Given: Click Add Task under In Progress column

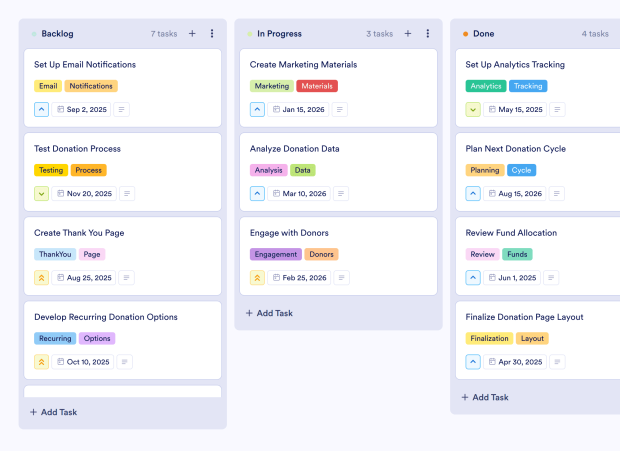Looking at the screenshot, I should (x=270, y=313).
